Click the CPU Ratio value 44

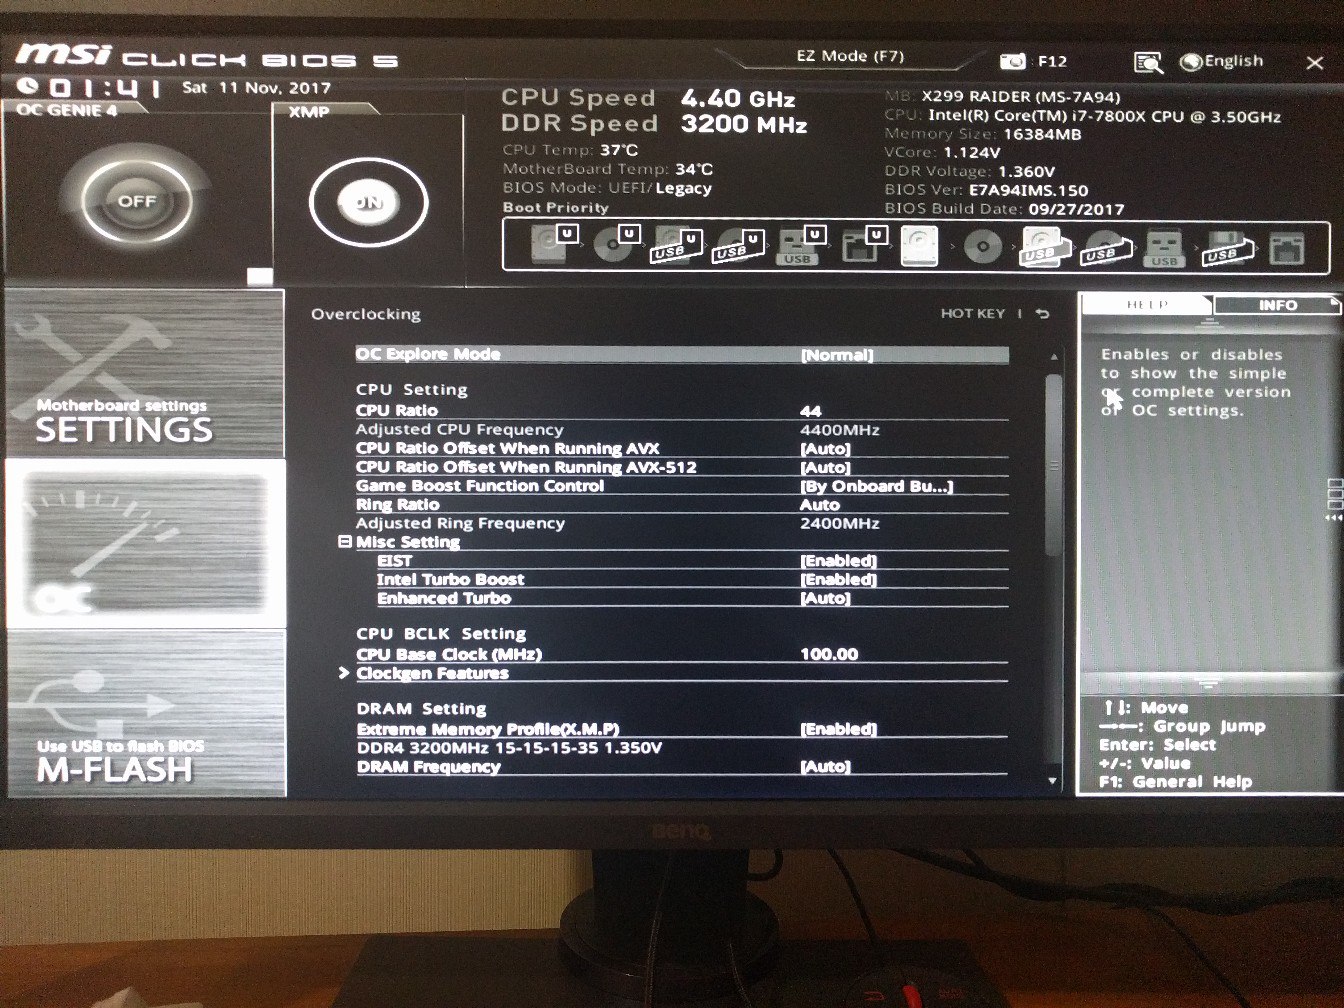point(811,411)
